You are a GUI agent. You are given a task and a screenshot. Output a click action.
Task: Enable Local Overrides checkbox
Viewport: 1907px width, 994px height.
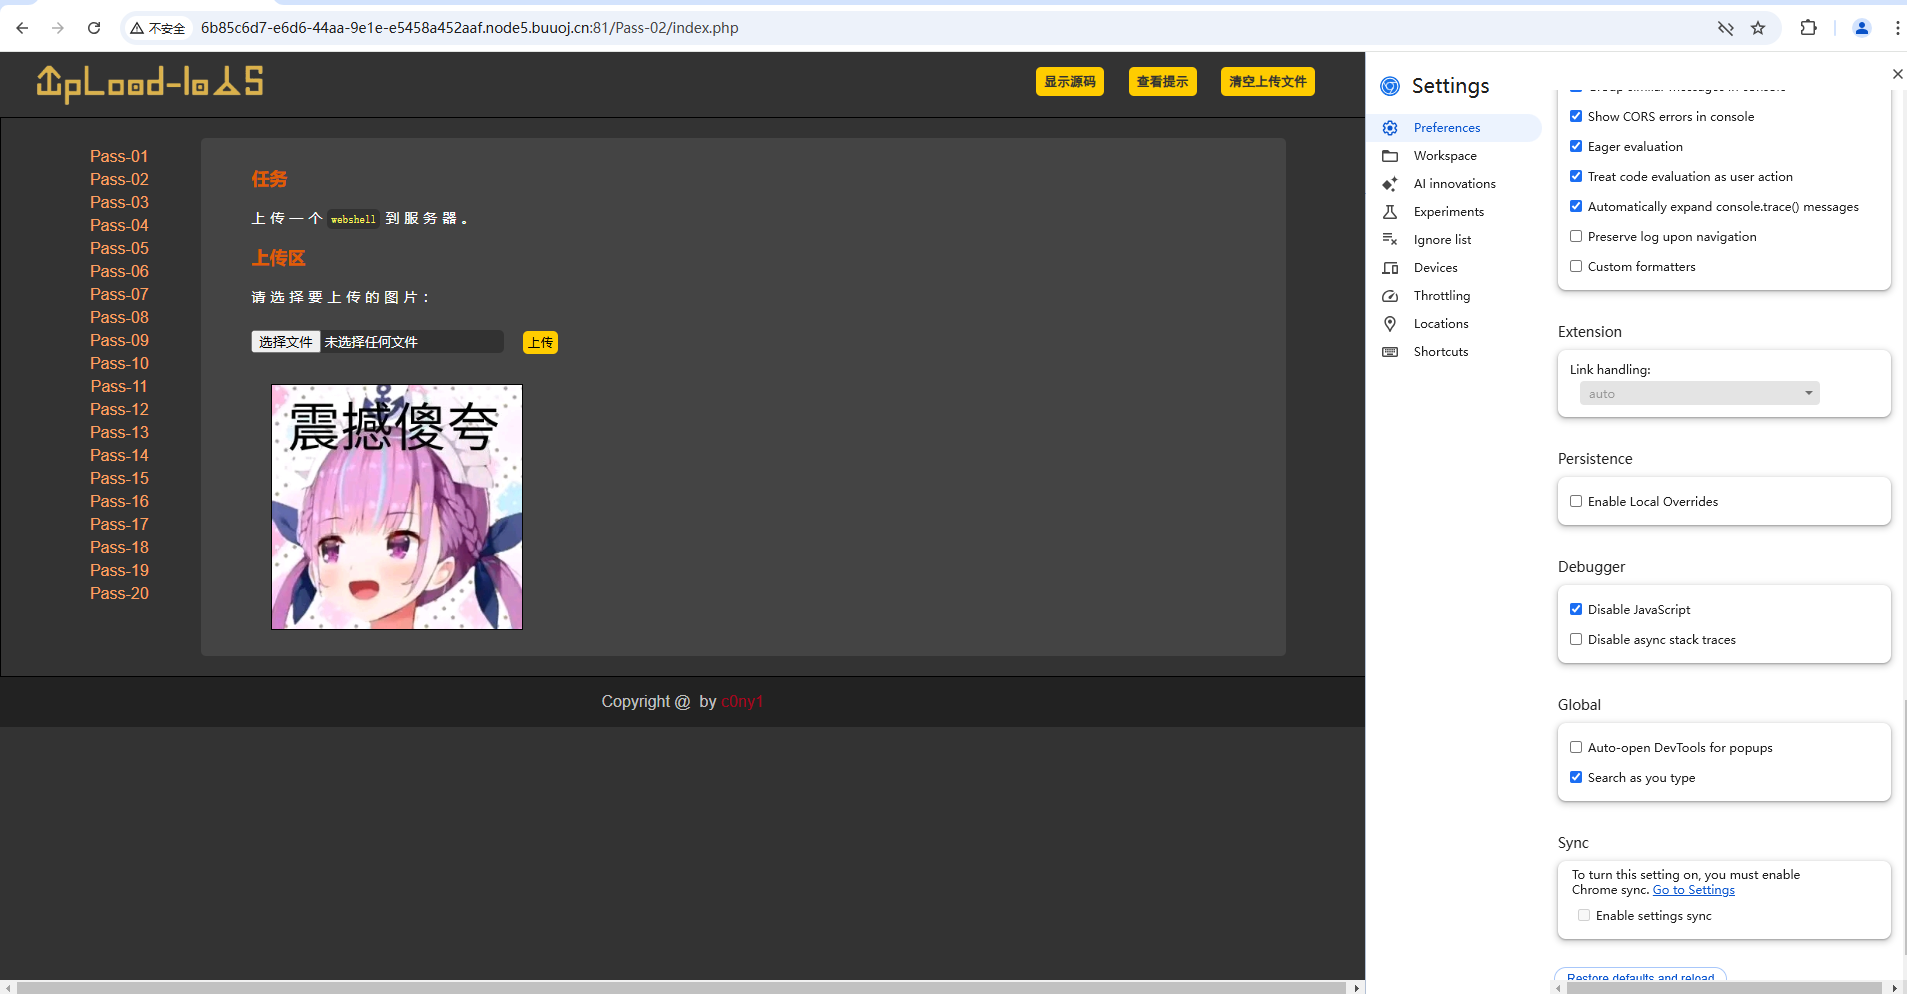pyautogui.click(x=1576, y=501)
